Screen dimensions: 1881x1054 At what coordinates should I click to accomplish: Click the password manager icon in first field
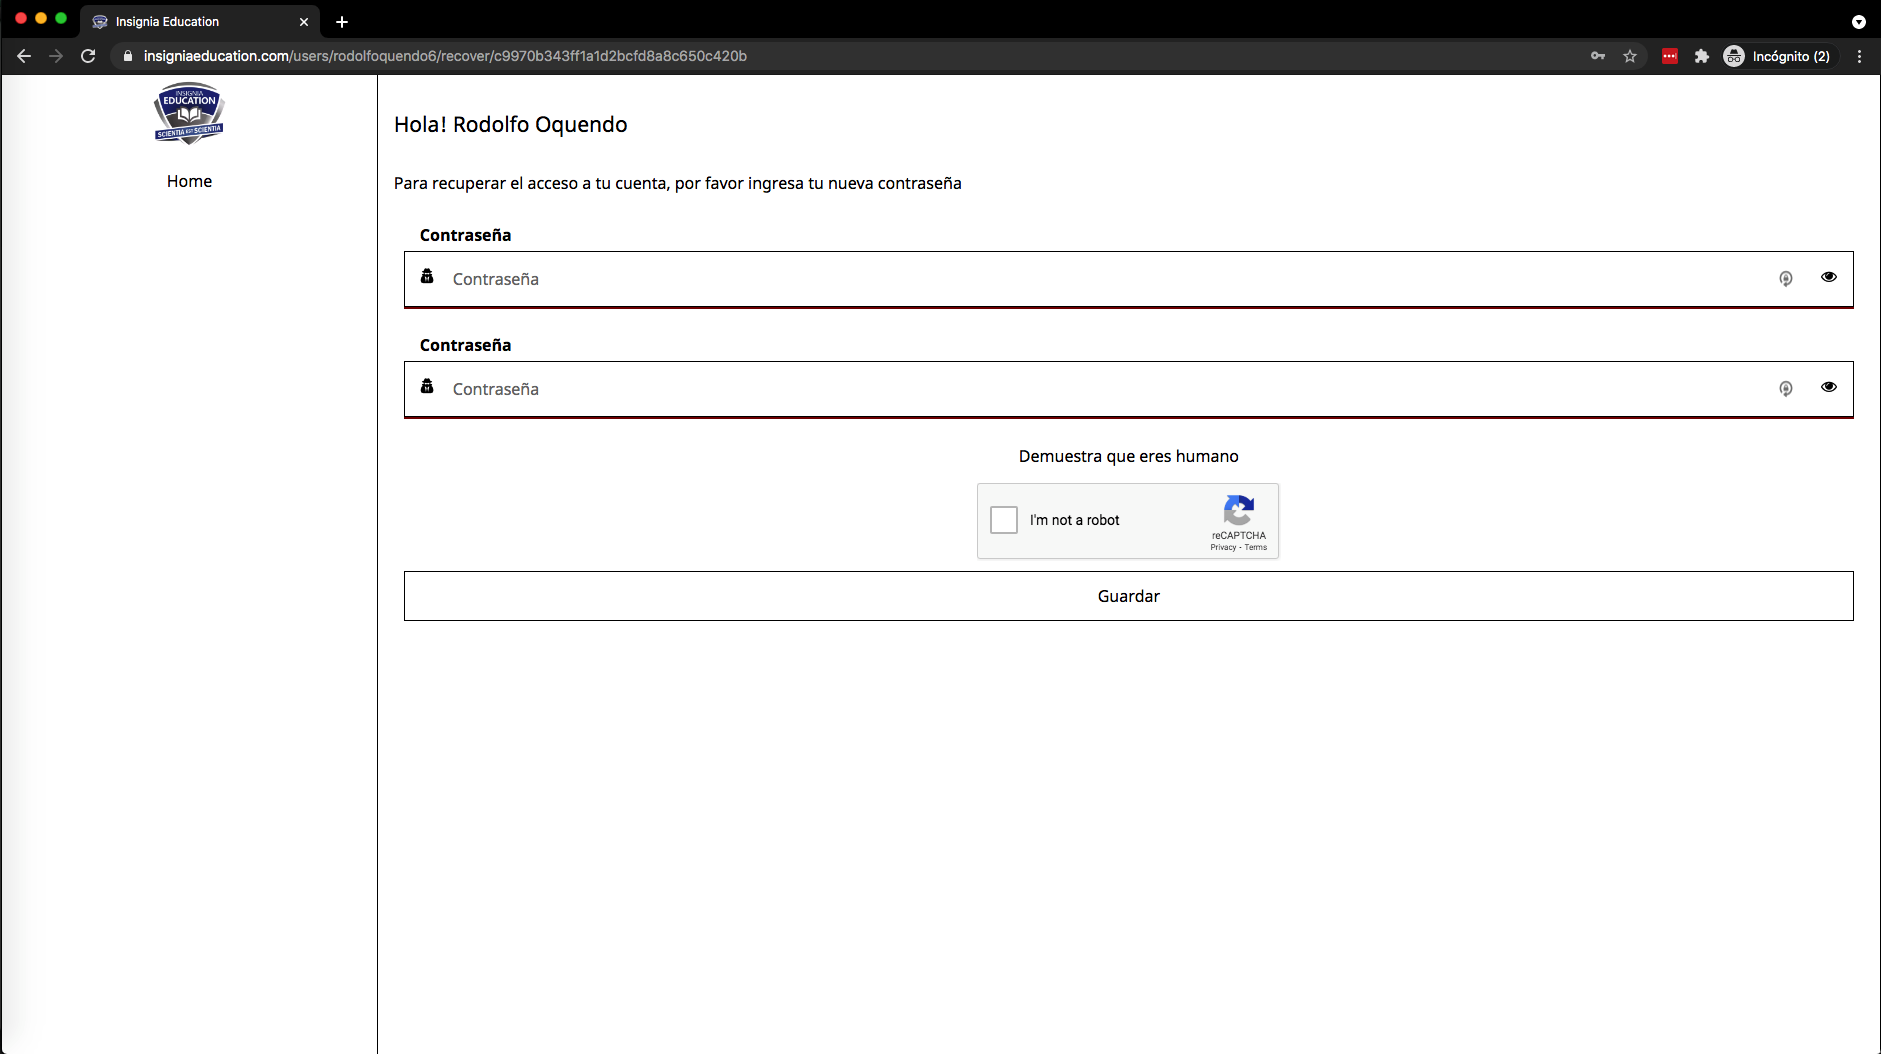(x=1785, y=279)
